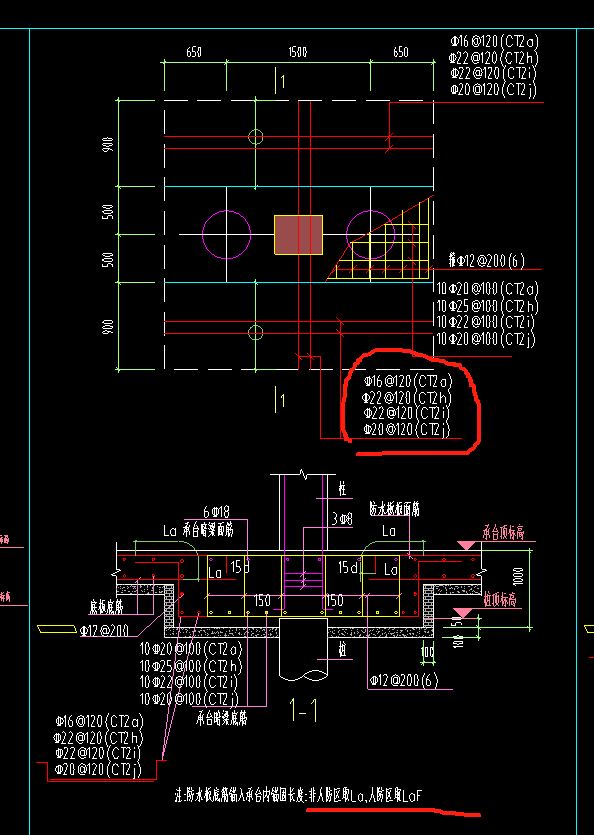
Task: Select the yellow column rectangle with brown fill
Action: click(298, 235)
